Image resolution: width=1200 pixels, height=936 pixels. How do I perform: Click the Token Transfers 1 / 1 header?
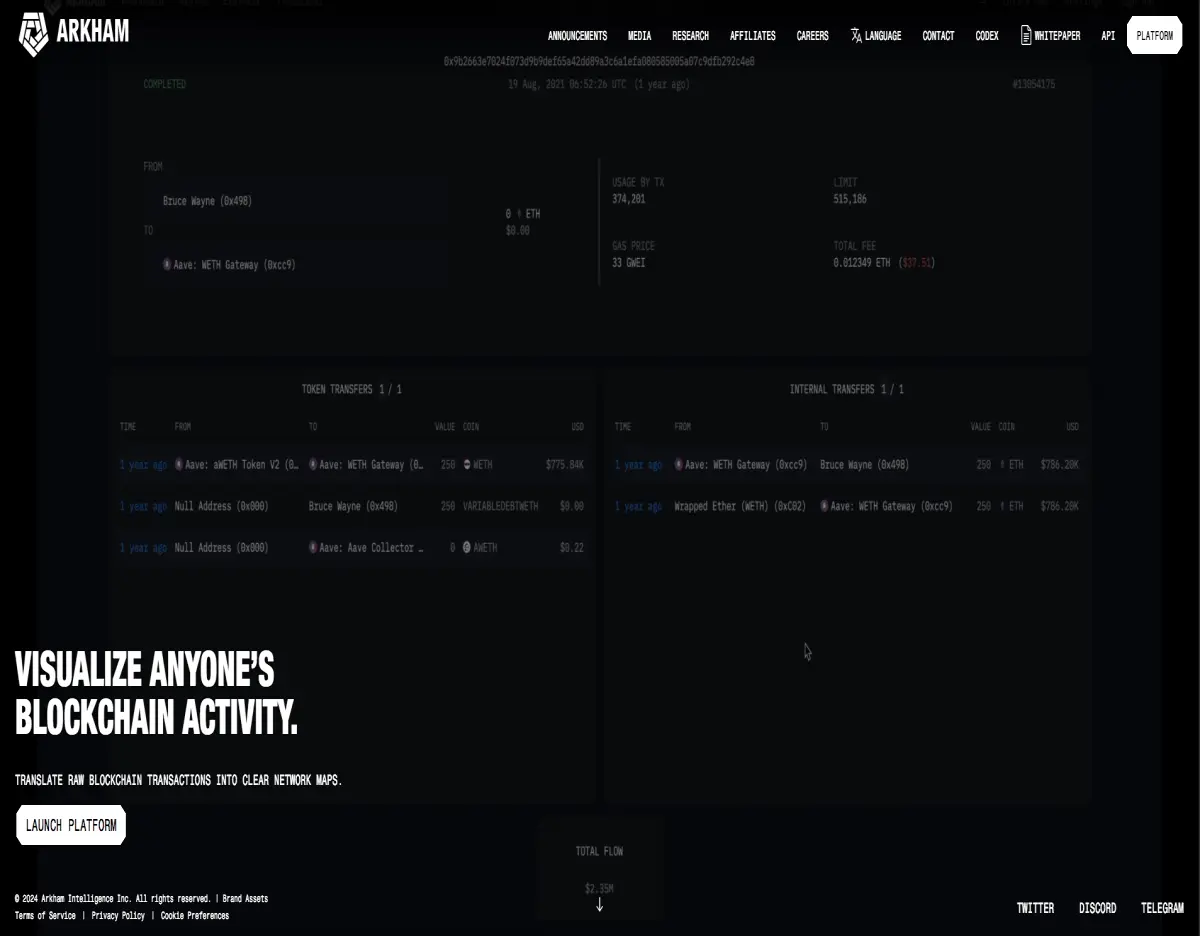pos(352,389)
